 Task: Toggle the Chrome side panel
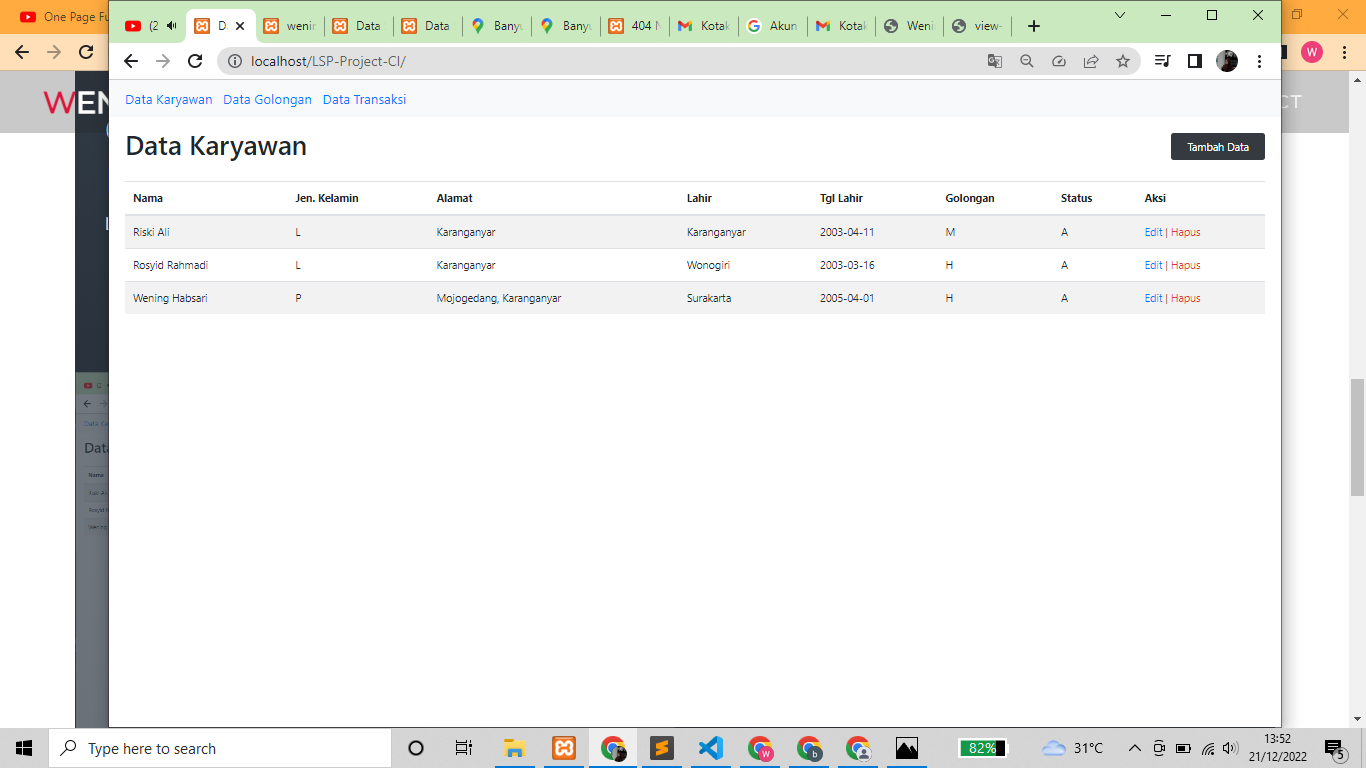click(1194, 61)
